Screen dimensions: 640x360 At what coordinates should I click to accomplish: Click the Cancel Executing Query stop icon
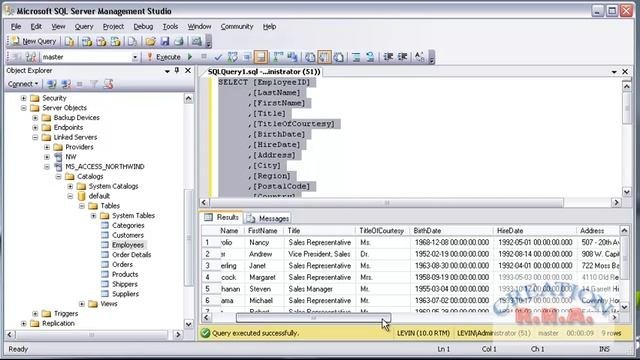[204, 57]
